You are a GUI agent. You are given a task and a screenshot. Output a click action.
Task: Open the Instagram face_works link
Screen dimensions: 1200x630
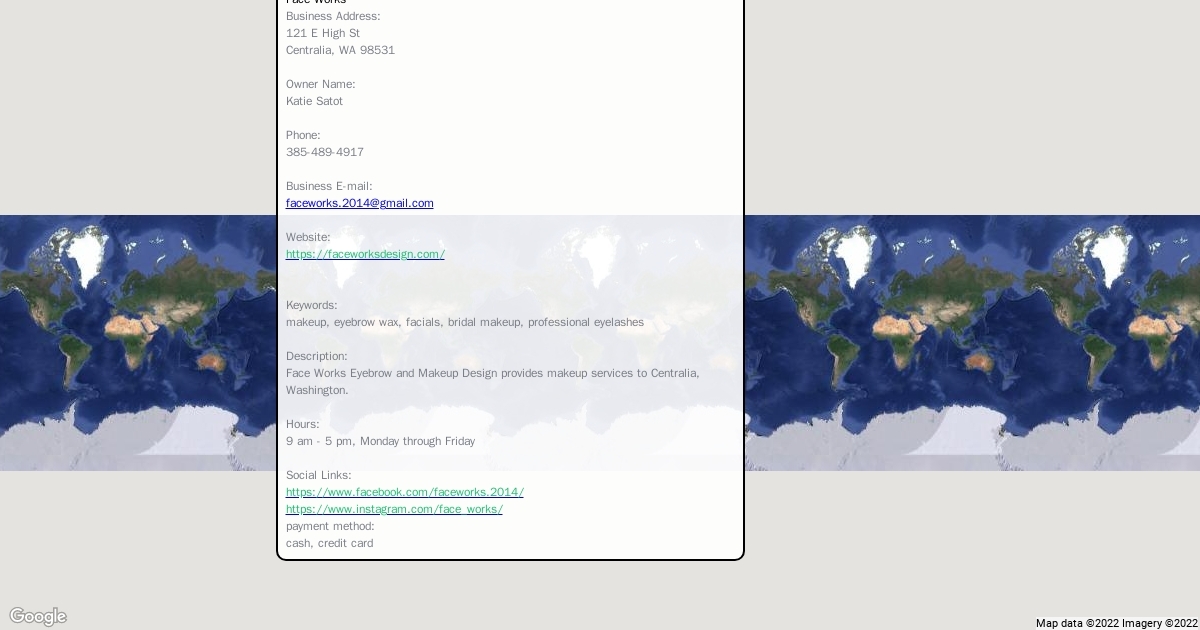pyautogui.click(x=394, y=509)
